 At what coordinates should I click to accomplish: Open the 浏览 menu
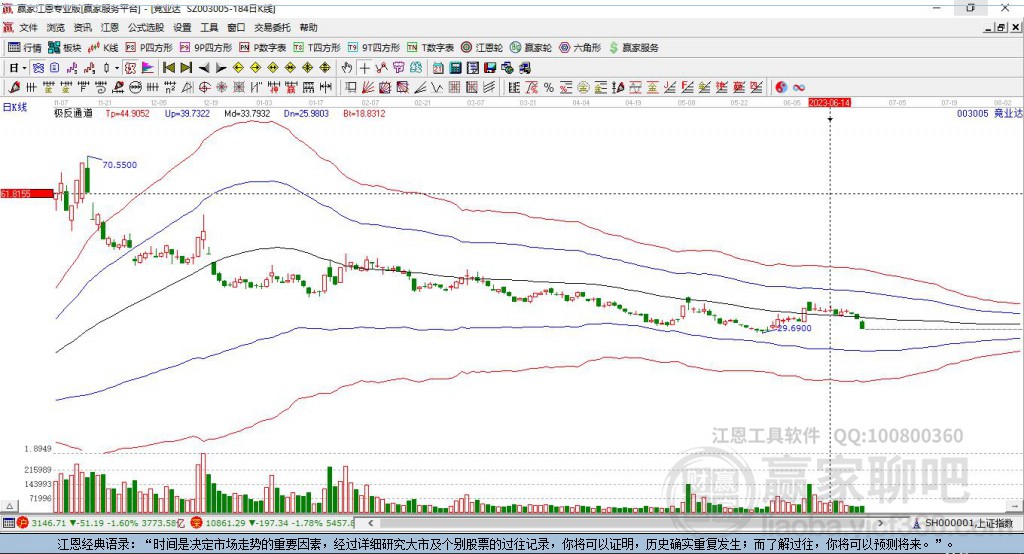[x=56, y=27]
